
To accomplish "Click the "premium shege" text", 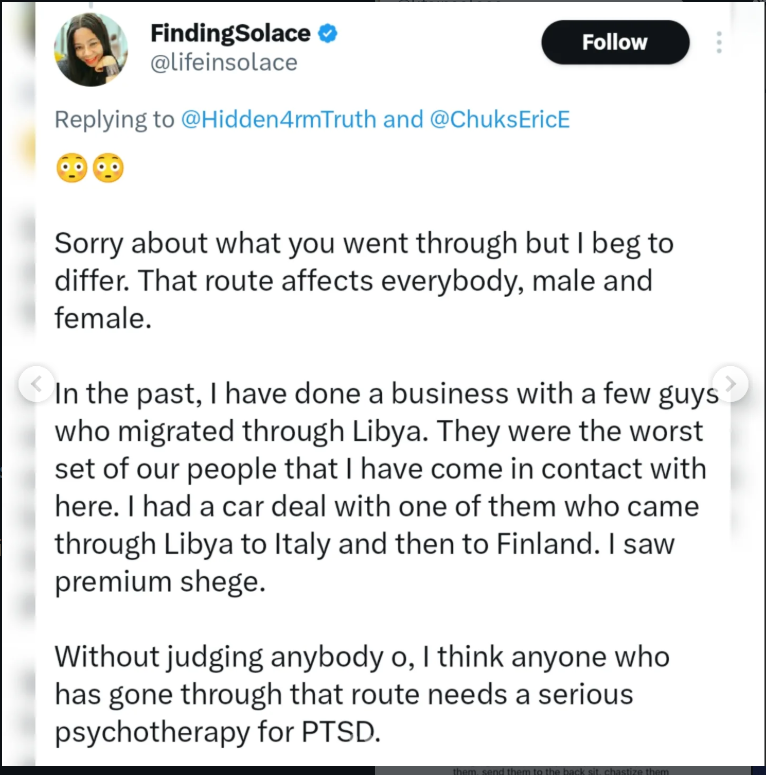I will 159,582.
